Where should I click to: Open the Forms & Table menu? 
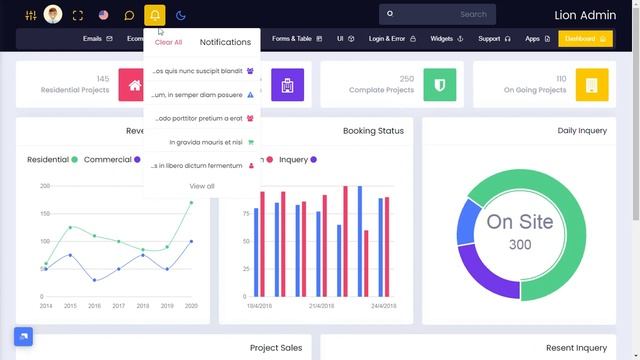click(297, 39)
